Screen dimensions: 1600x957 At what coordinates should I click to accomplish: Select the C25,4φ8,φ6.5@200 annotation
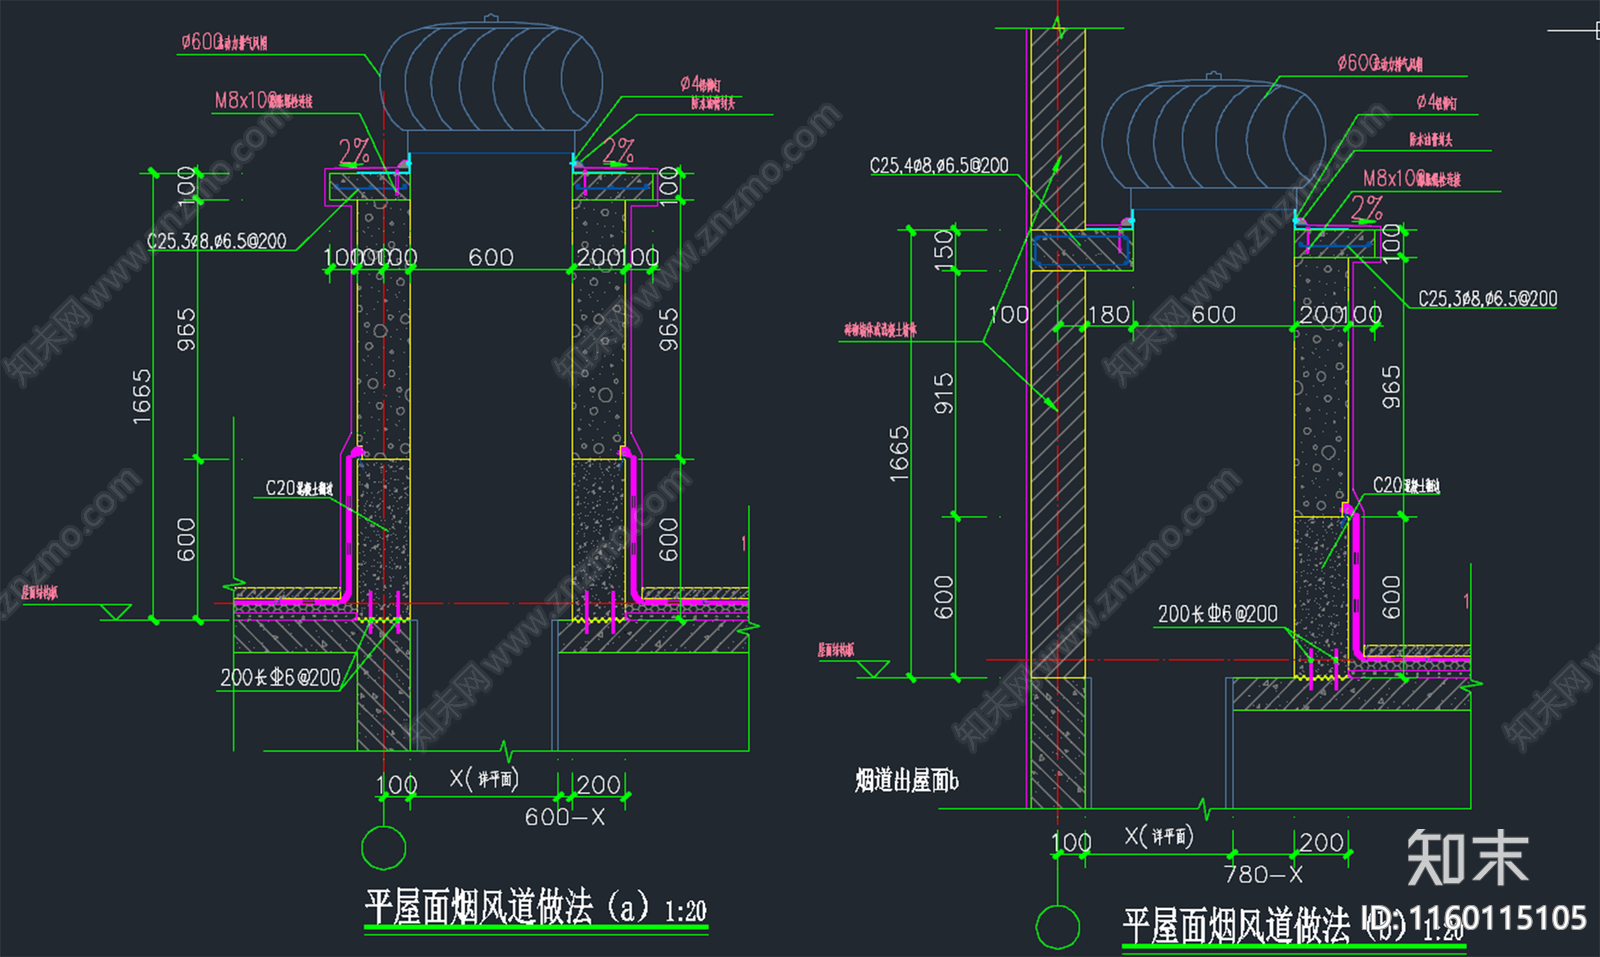pos(939,165)
